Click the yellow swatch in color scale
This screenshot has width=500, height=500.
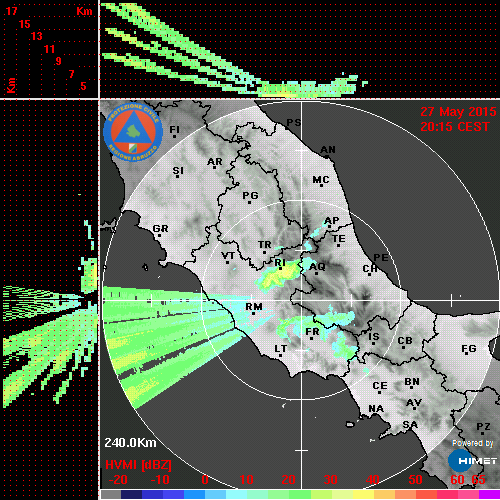pyautogui.click(x=363, y=494)
